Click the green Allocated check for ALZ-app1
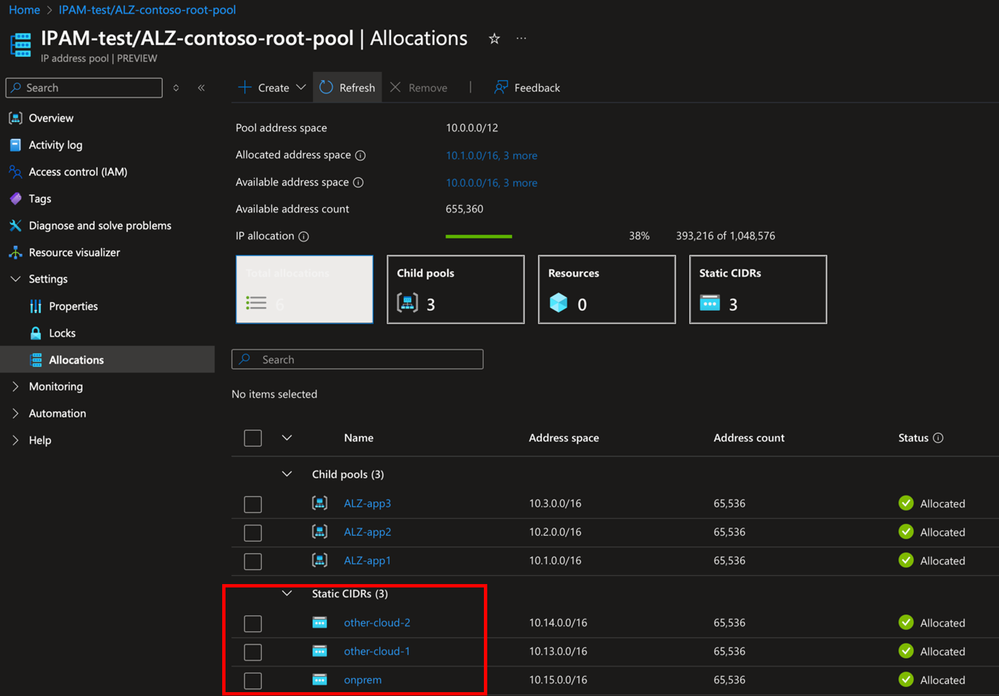Viewport: 999px width, 696px height. click(906, 560)
